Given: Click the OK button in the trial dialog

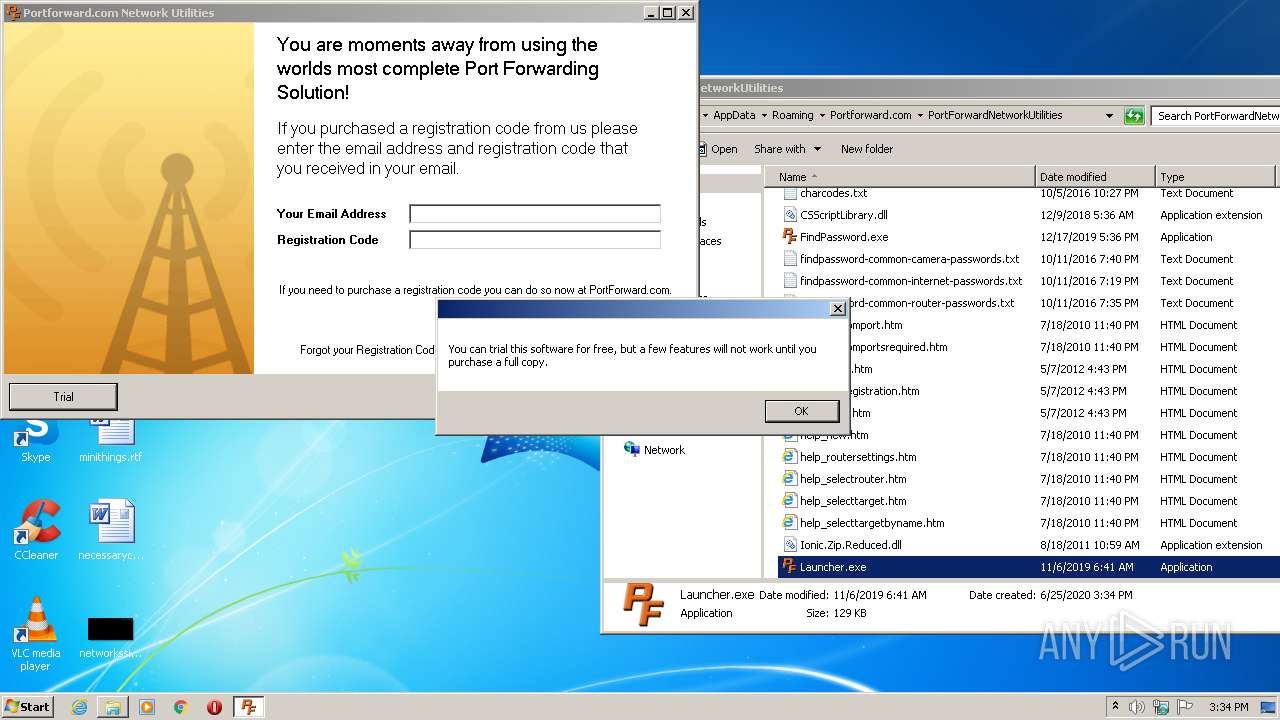Looking at the screenshot, I should pyautogui.click(x=801, y=411).
